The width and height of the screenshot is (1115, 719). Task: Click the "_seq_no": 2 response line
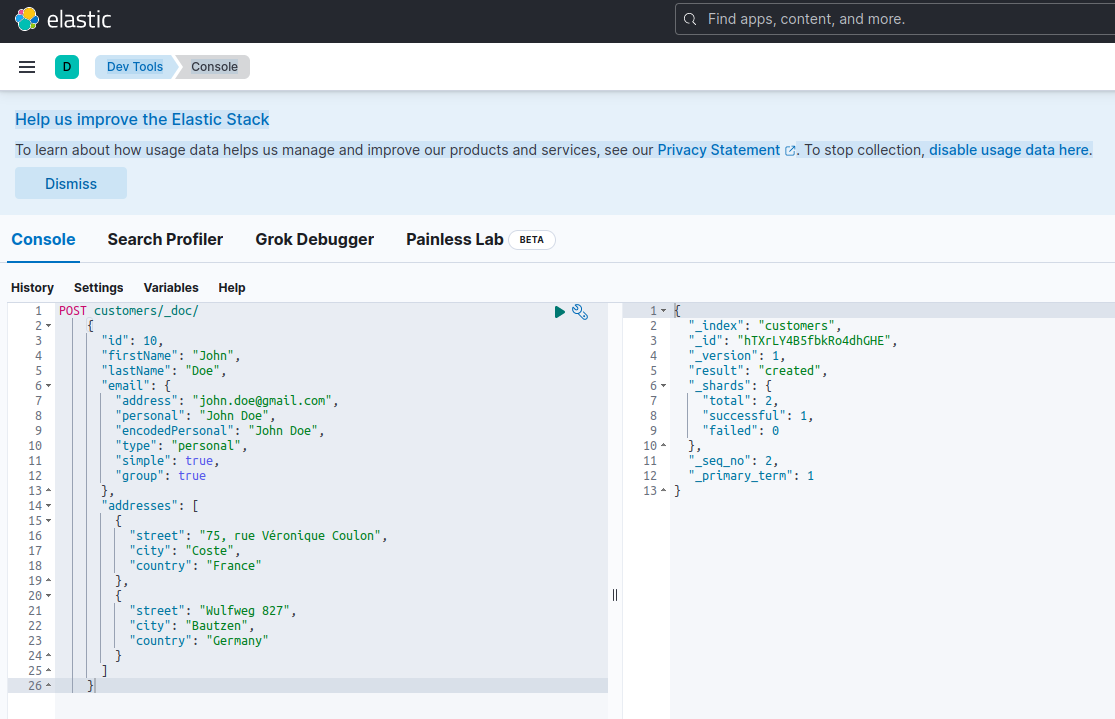733,461
